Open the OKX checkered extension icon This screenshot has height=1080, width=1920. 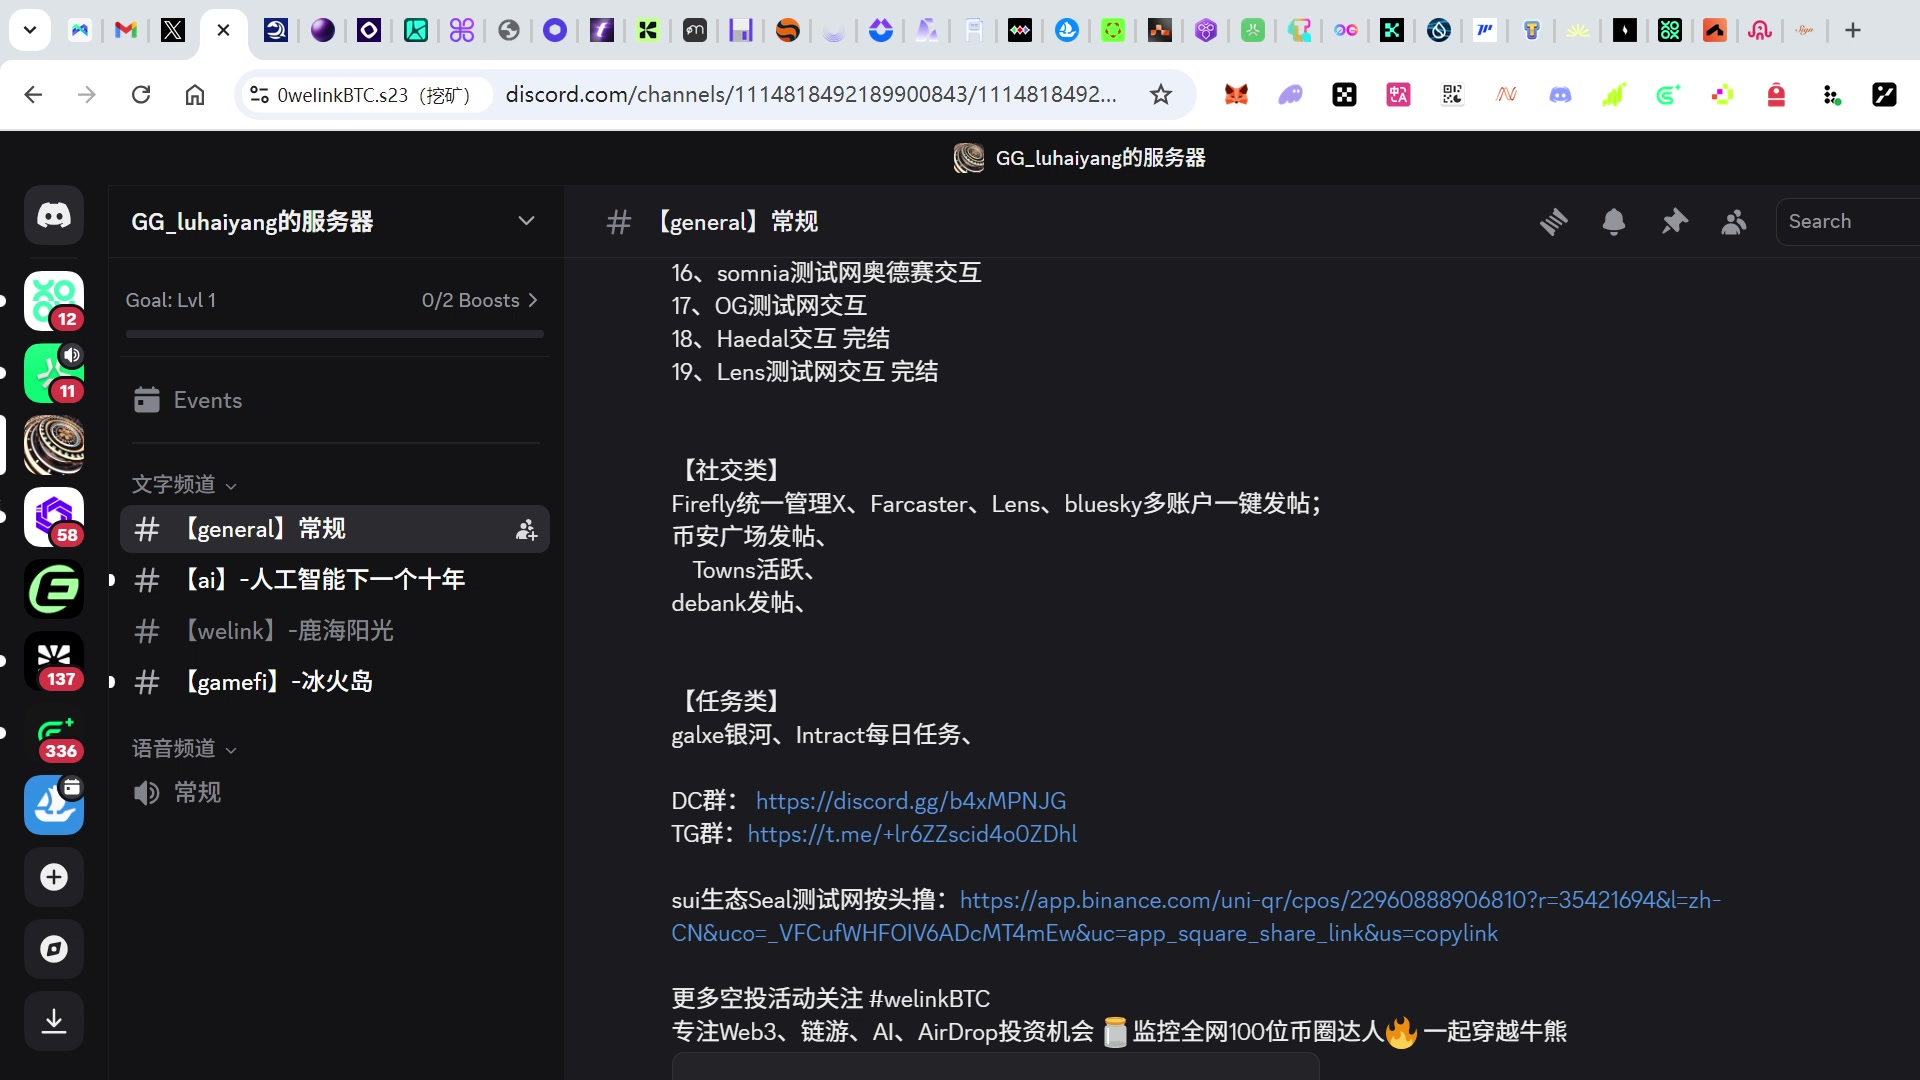[1345, 95]
